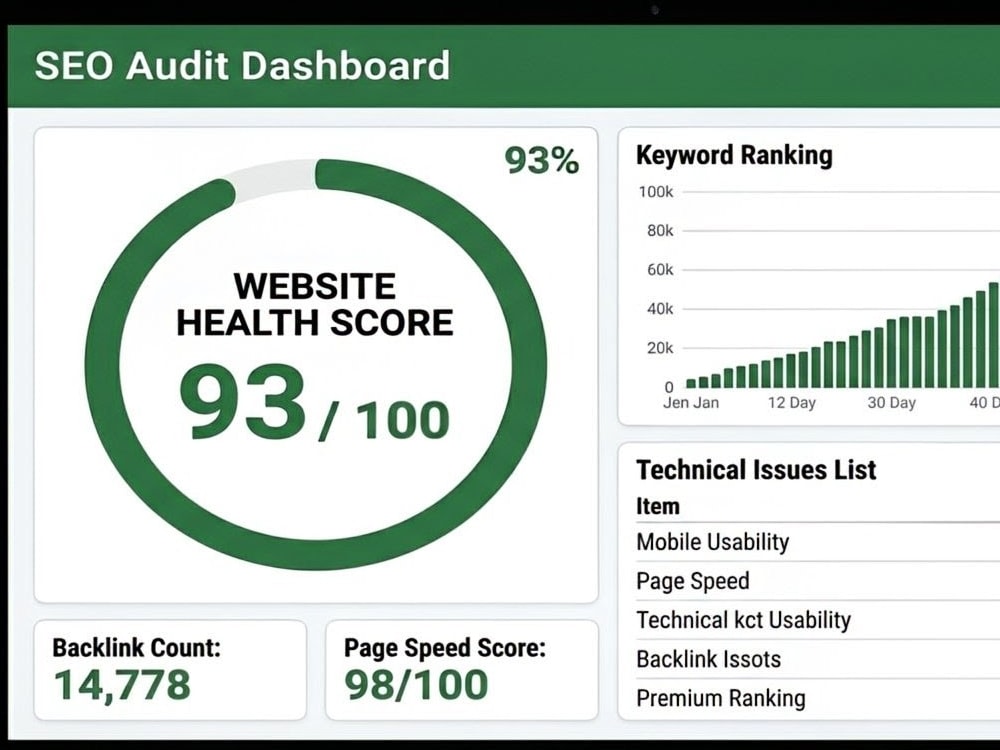Click the Jen Jan axis label
Screen dimensions: 1000x750
(691, 402)
